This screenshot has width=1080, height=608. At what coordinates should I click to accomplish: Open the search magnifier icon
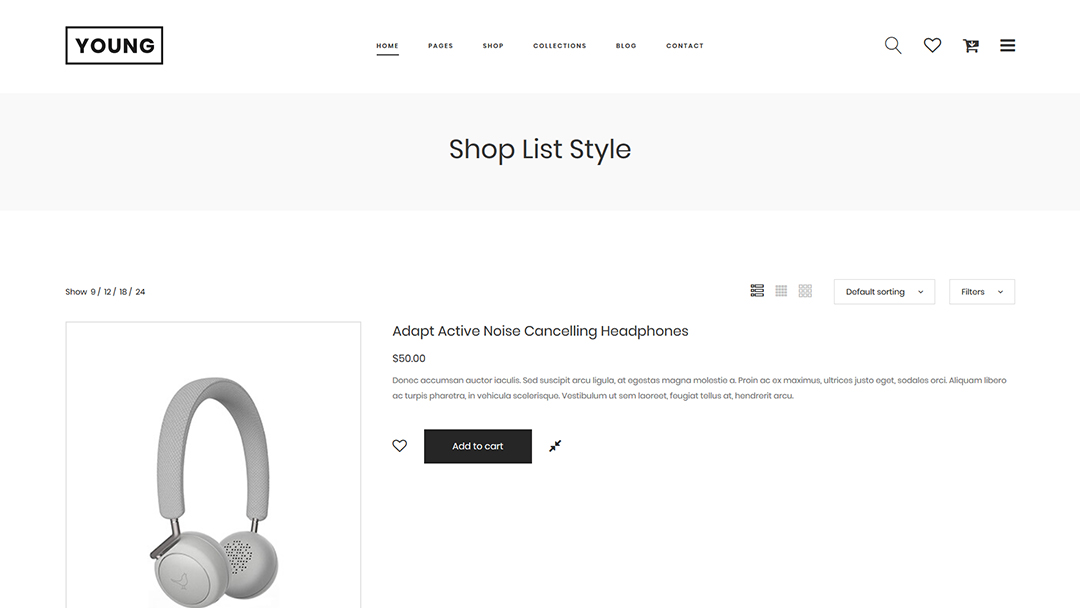pos(893,45)
